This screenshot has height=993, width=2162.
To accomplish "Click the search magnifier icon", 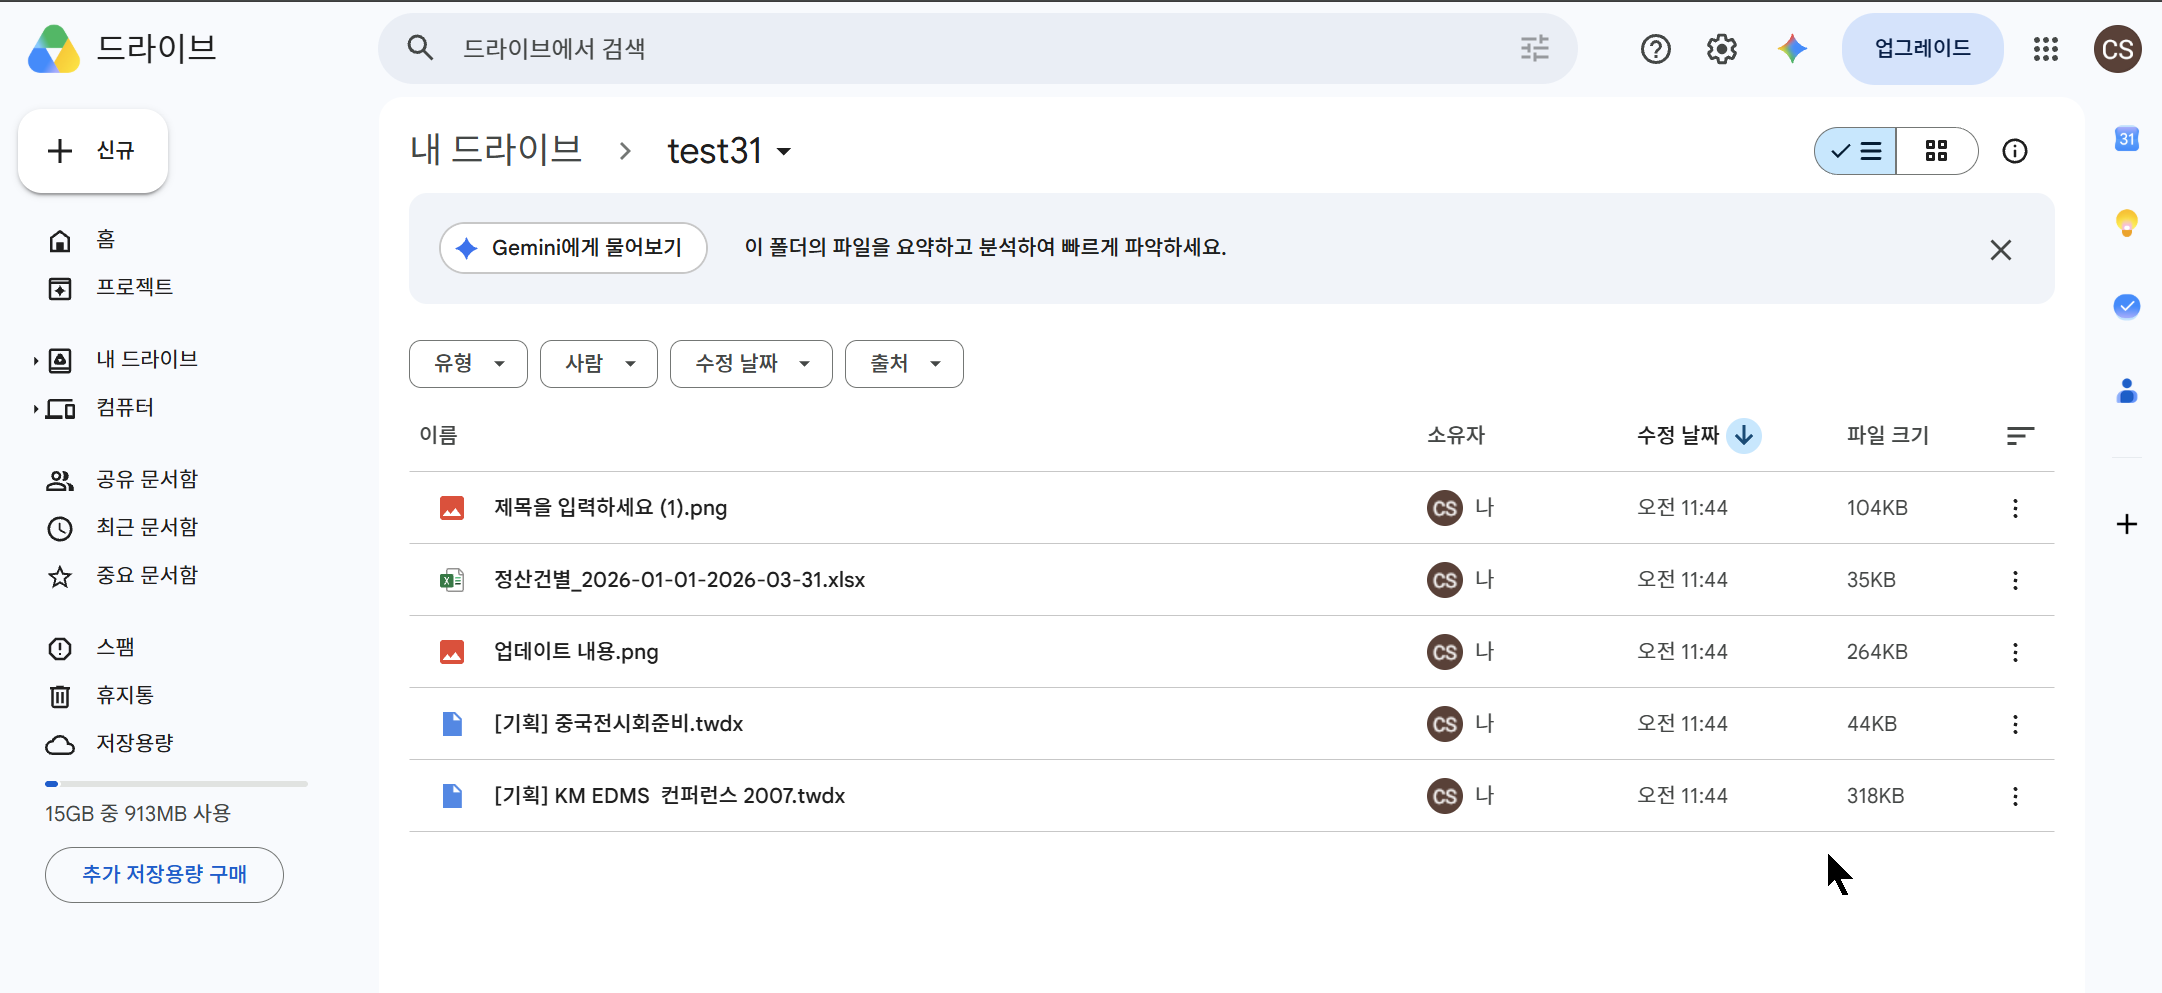I will coord(420,48).
